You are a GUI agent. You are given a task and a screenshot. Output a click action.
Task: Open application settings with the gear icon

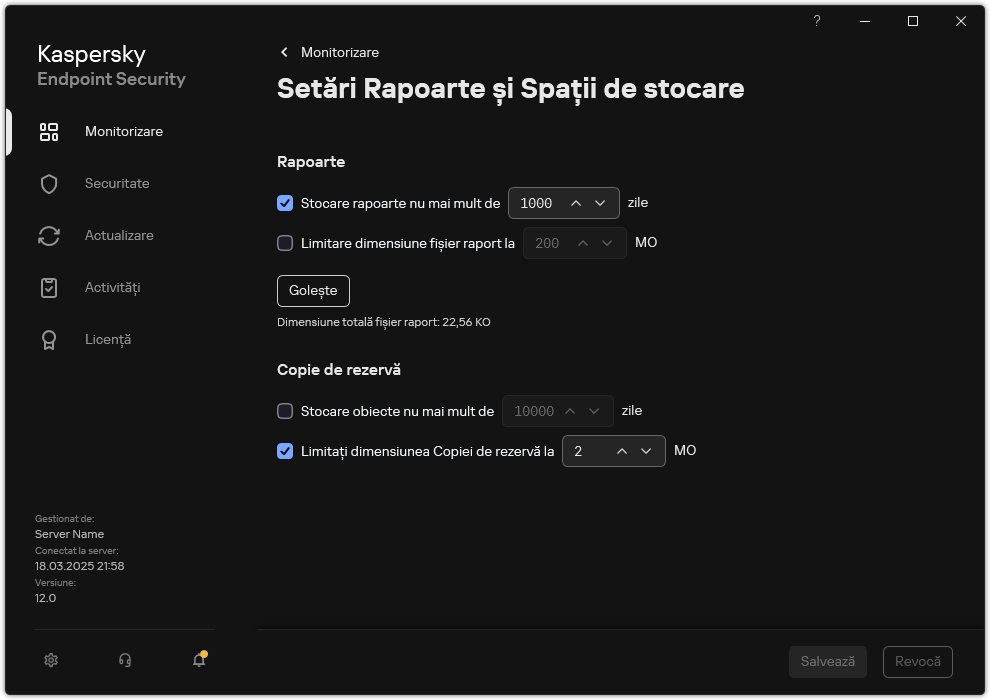[x=50, y=660]
